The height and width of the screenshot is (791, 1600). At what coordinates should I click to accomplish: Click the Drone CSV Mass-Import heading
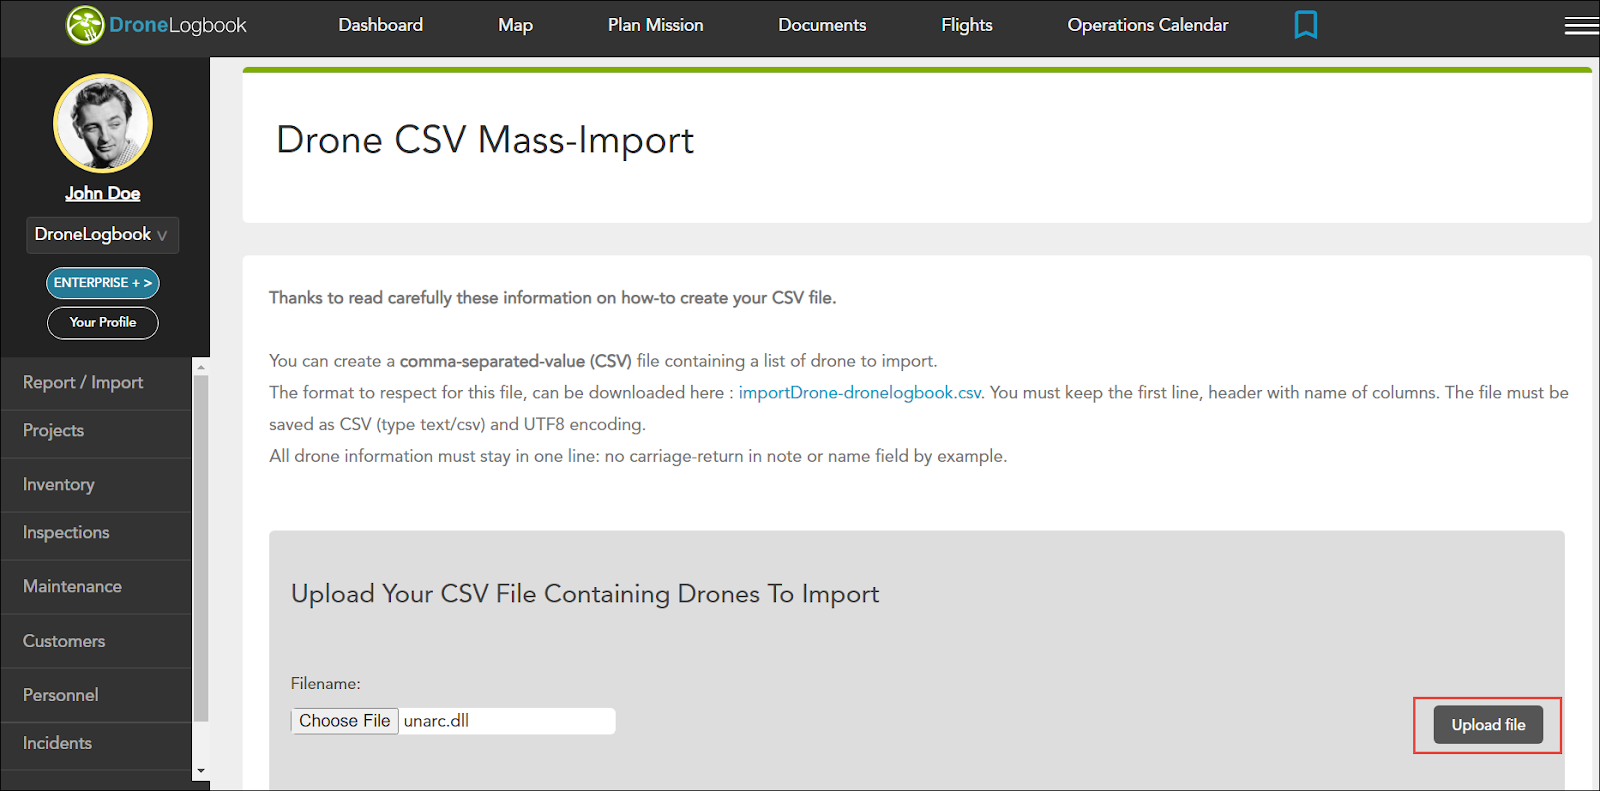[485, 140]
